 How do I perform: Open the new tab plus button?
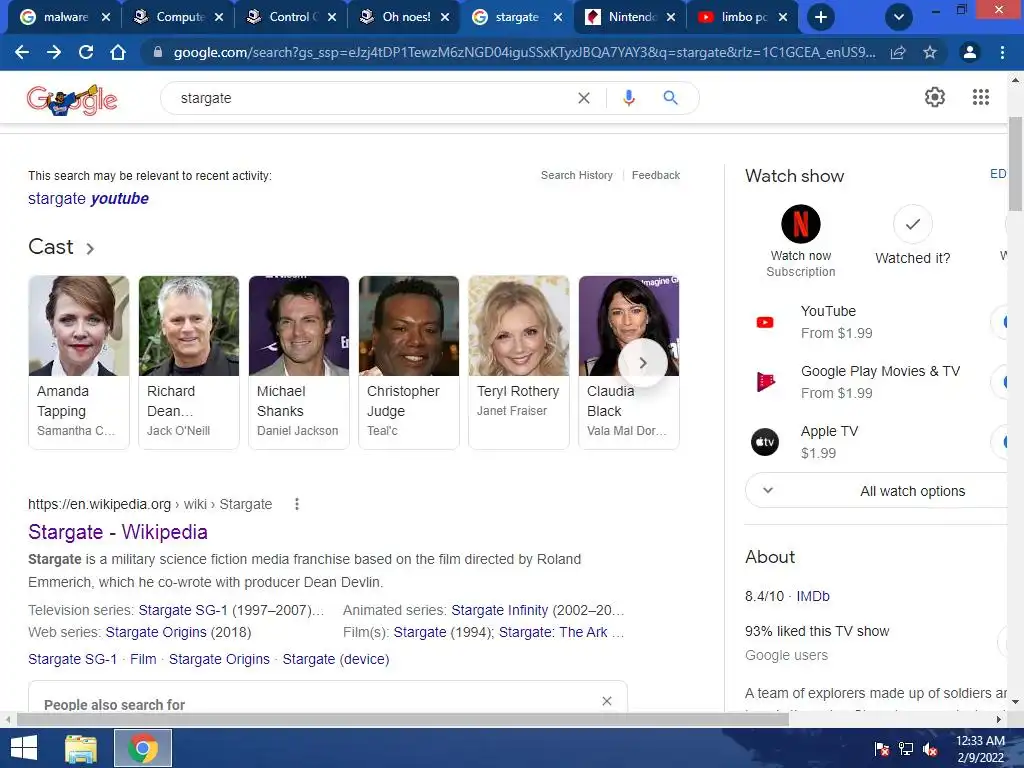point(821,17)
